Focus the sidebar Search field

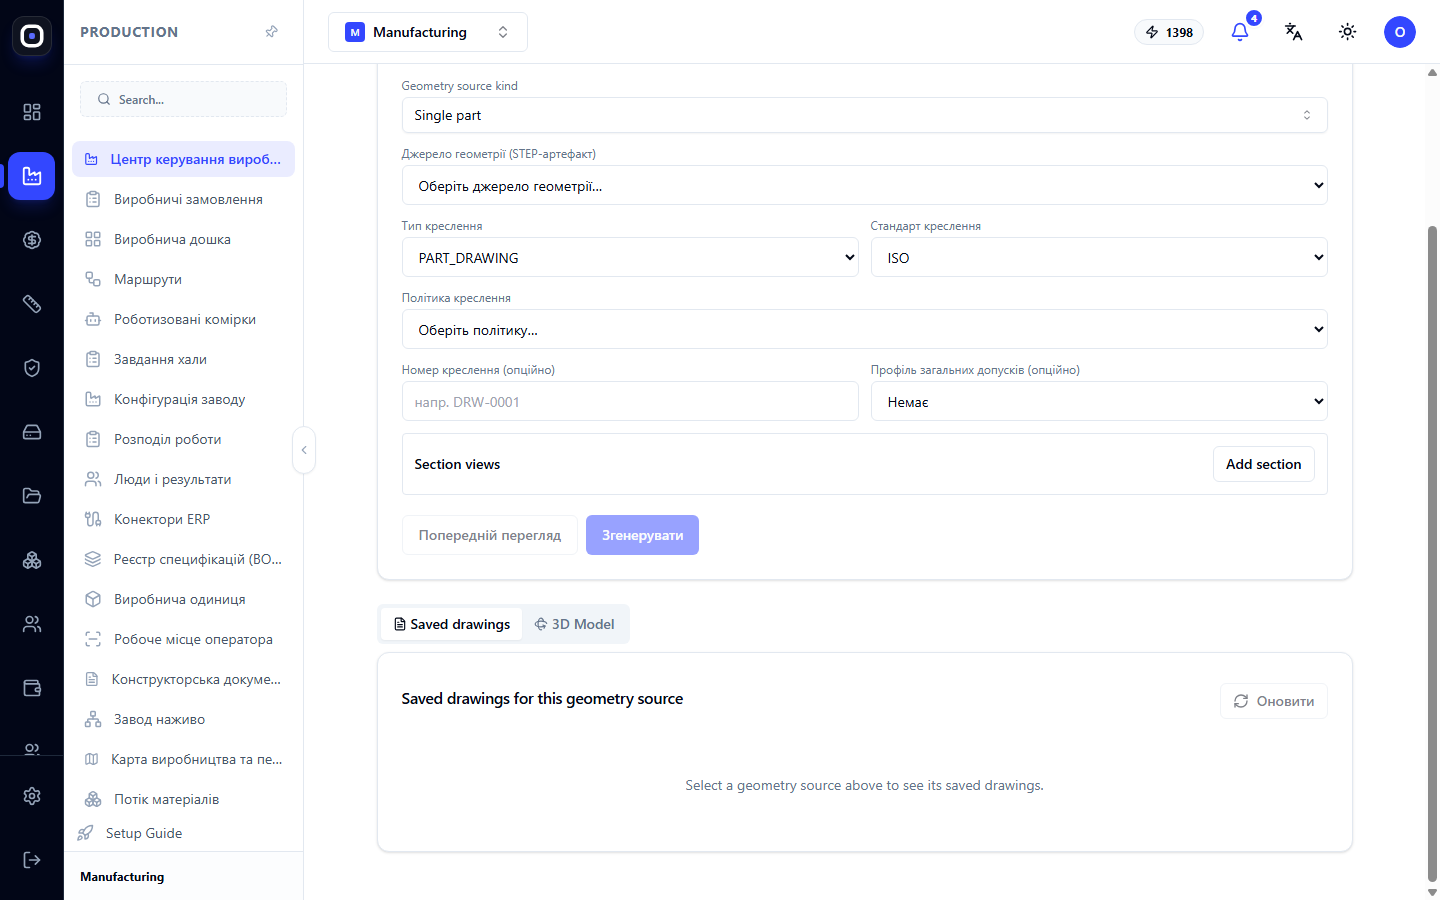(x=183, y=99)
